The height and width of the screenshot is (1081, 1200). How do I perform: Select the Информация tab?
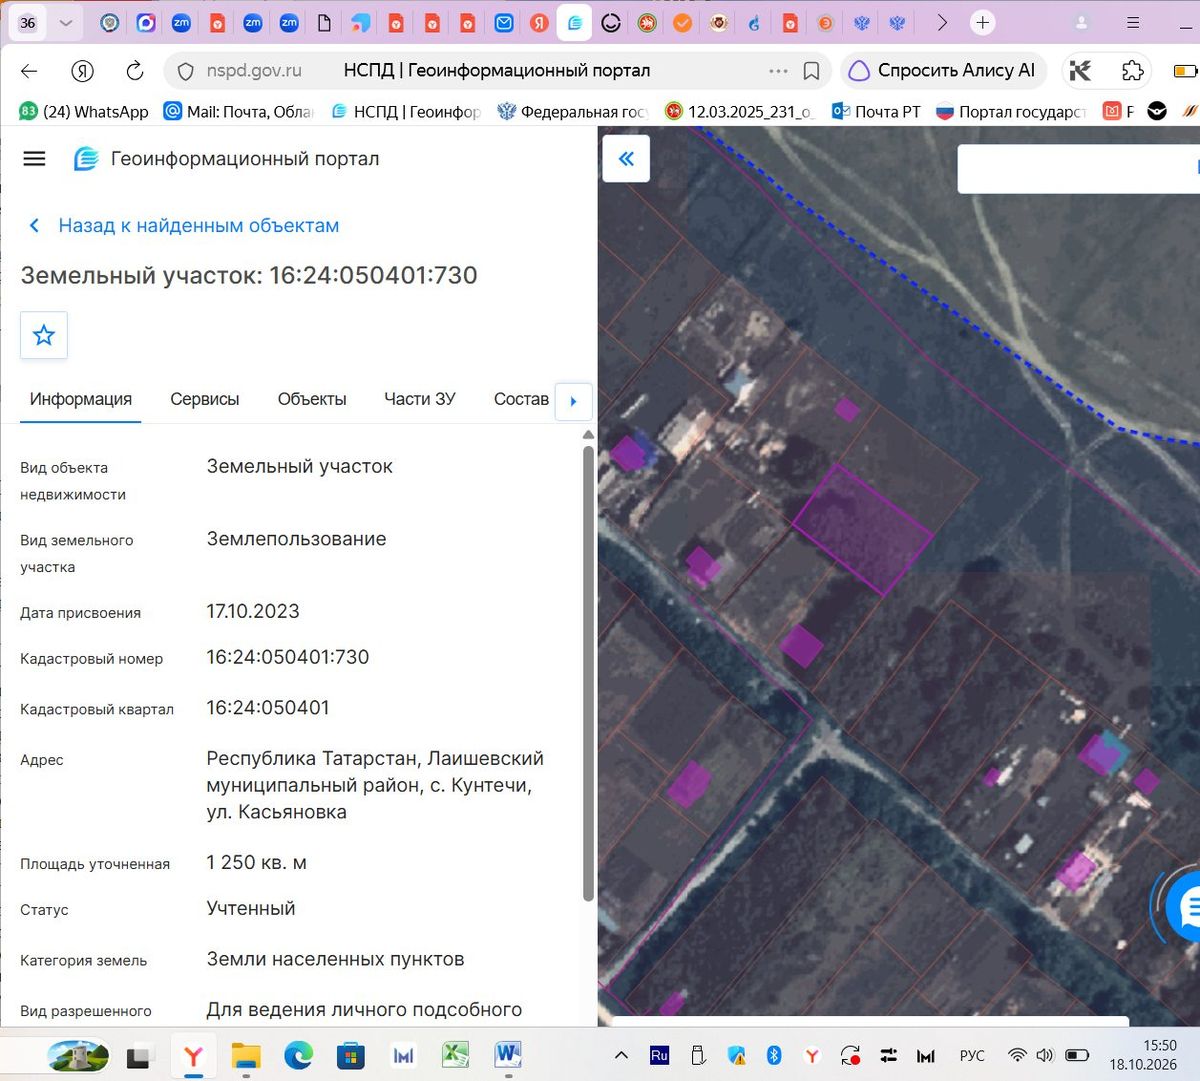(x=81, y=399)
